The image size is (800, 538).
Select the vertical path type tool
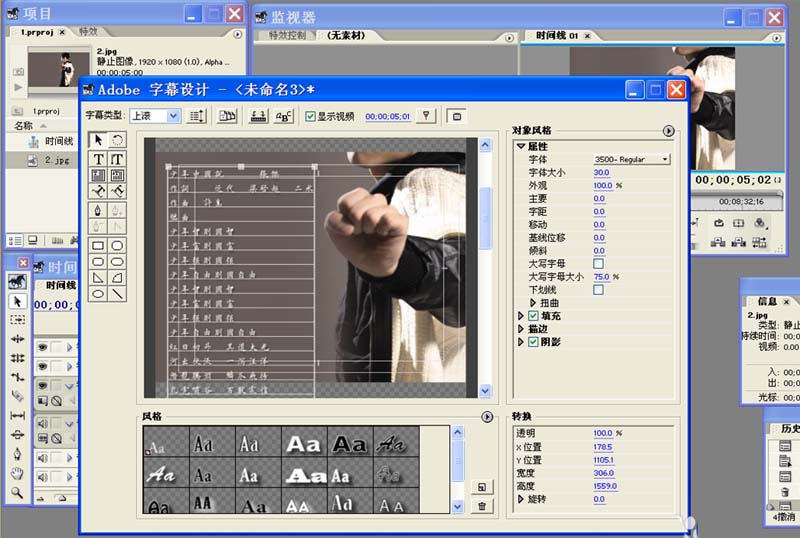point(117,191)
